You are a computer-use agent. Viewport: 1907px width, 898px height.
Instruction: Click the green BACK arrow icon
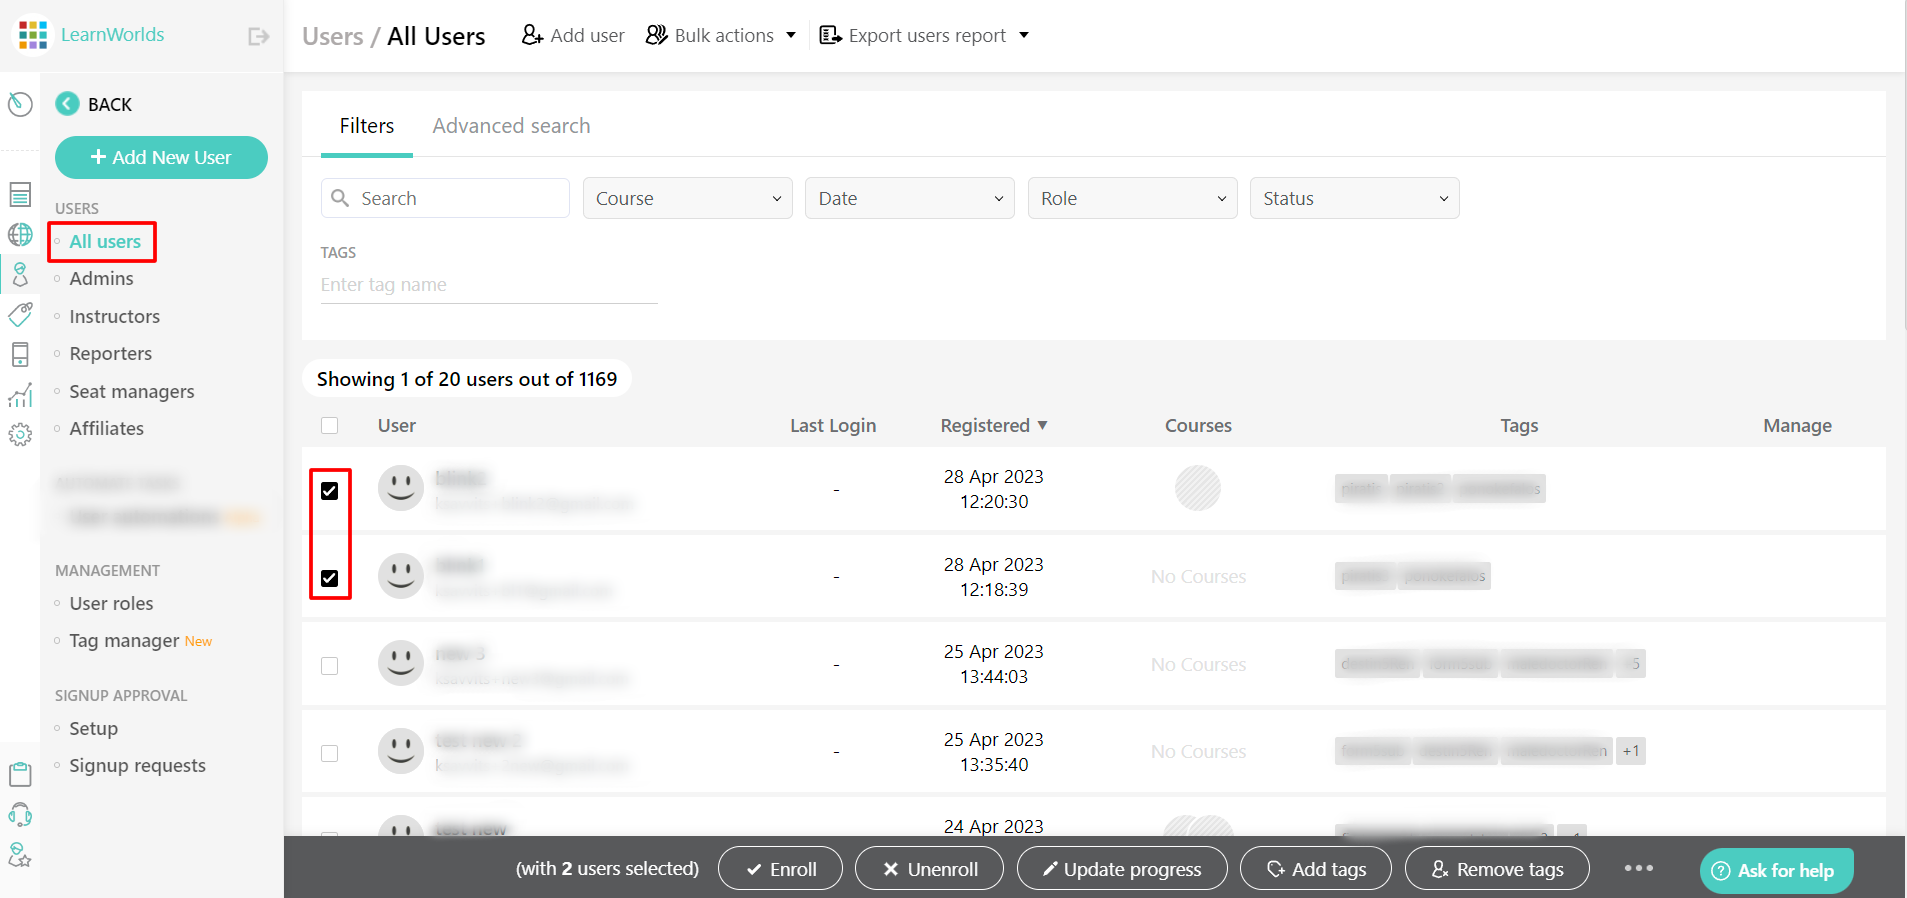tap(67, 104)
